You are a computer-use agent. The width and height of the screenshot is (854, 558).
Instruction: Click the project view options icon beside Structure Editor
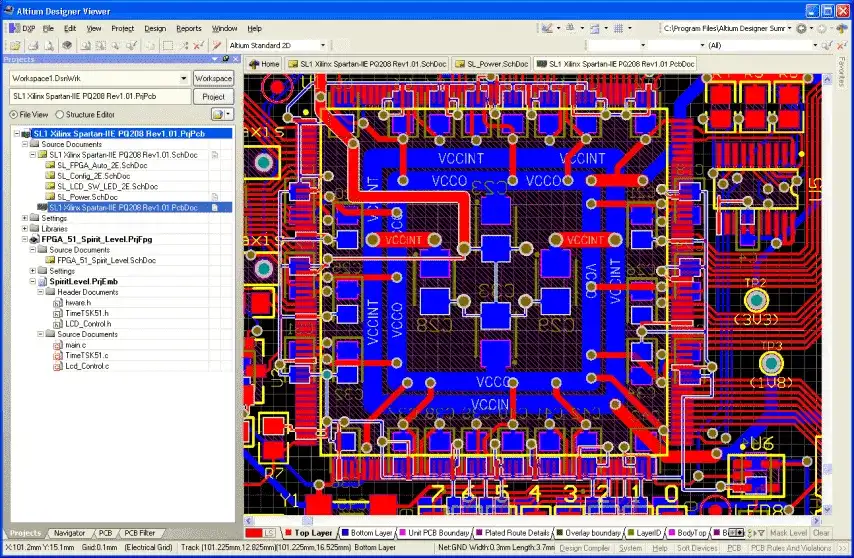tap(222, 114)
